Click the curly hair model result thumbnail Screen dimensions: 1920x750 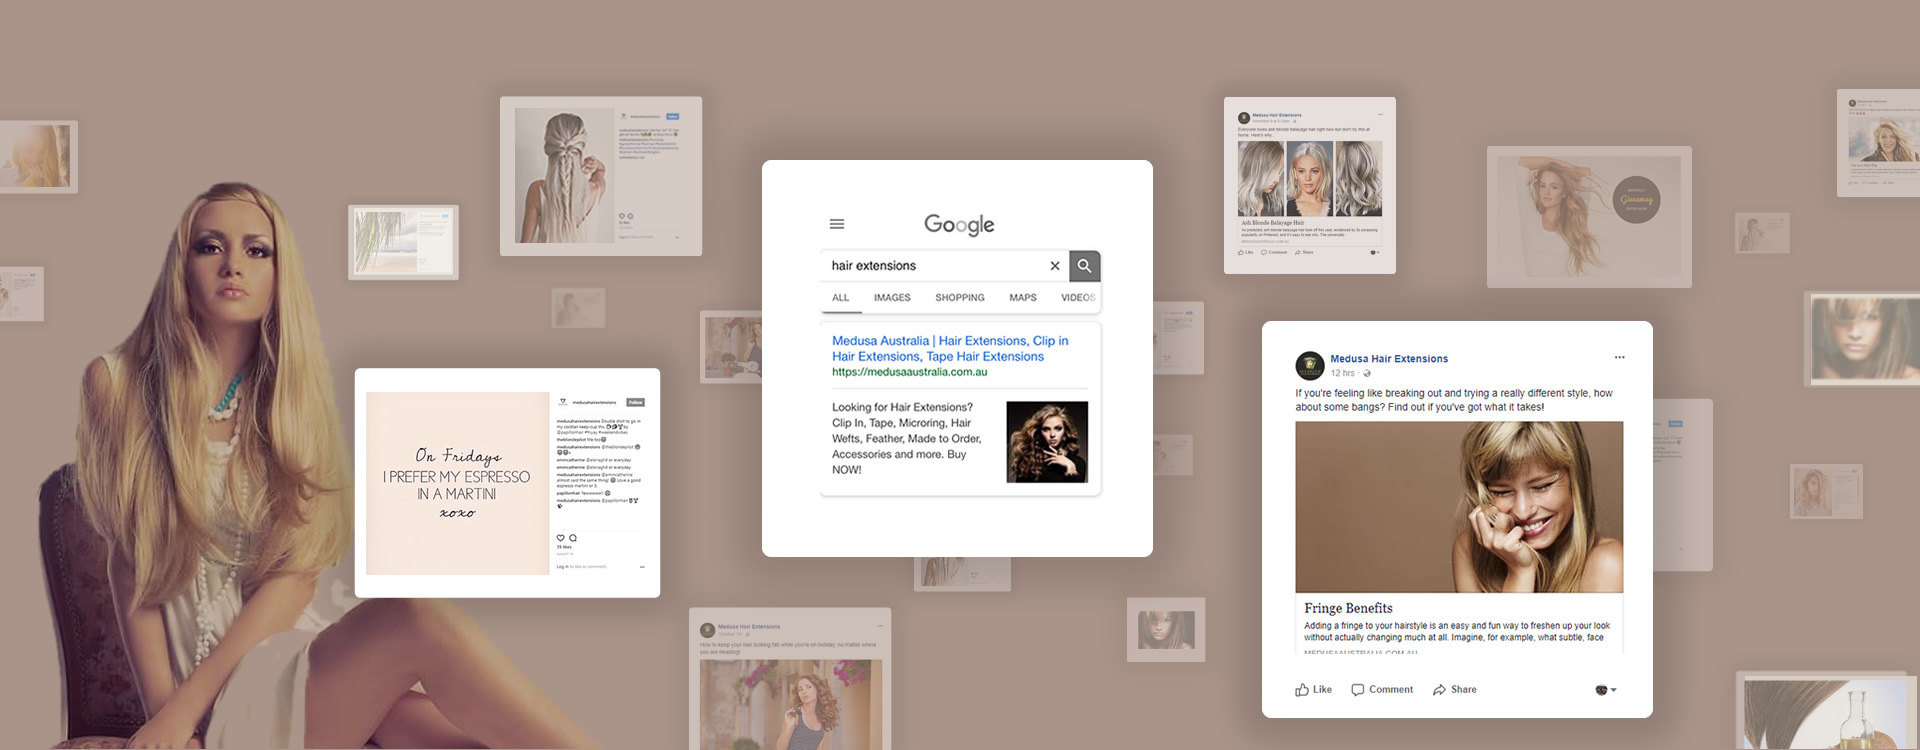[1047, 442]
